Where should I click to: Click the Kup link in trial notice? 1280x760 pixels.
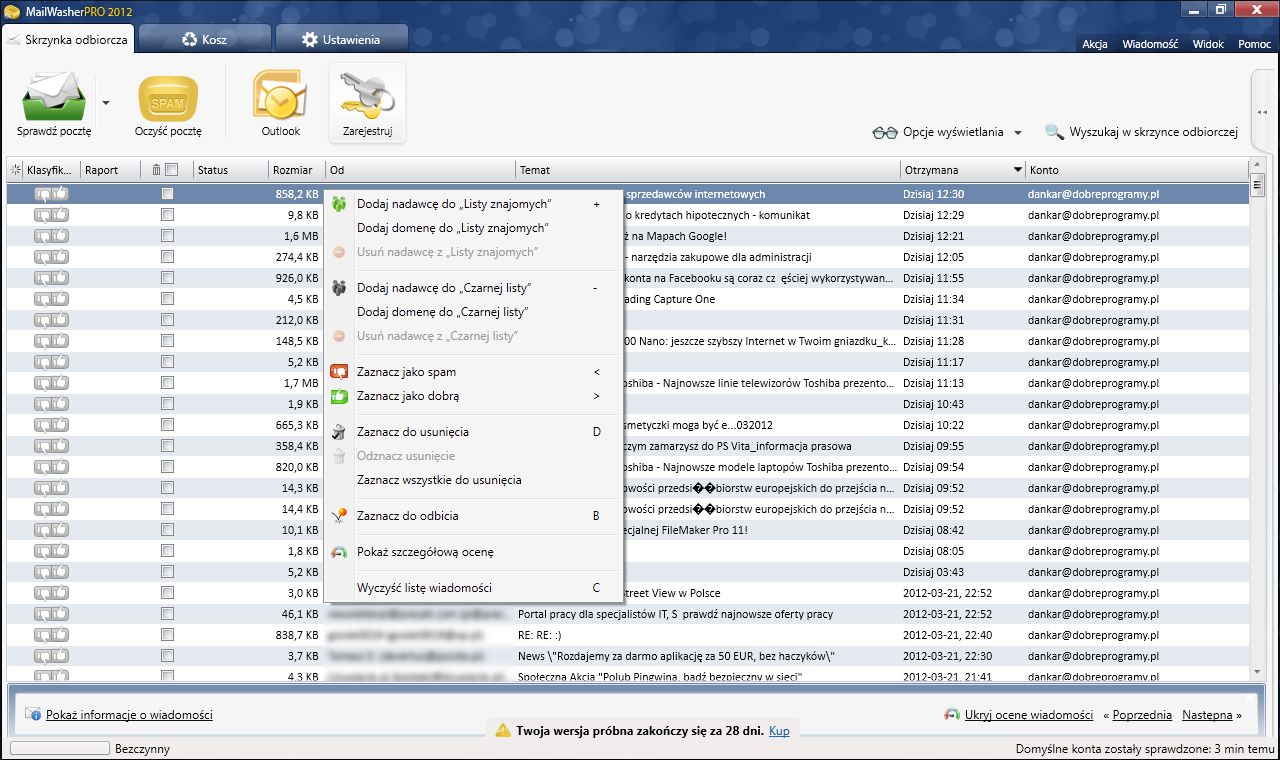coord(779,731)
